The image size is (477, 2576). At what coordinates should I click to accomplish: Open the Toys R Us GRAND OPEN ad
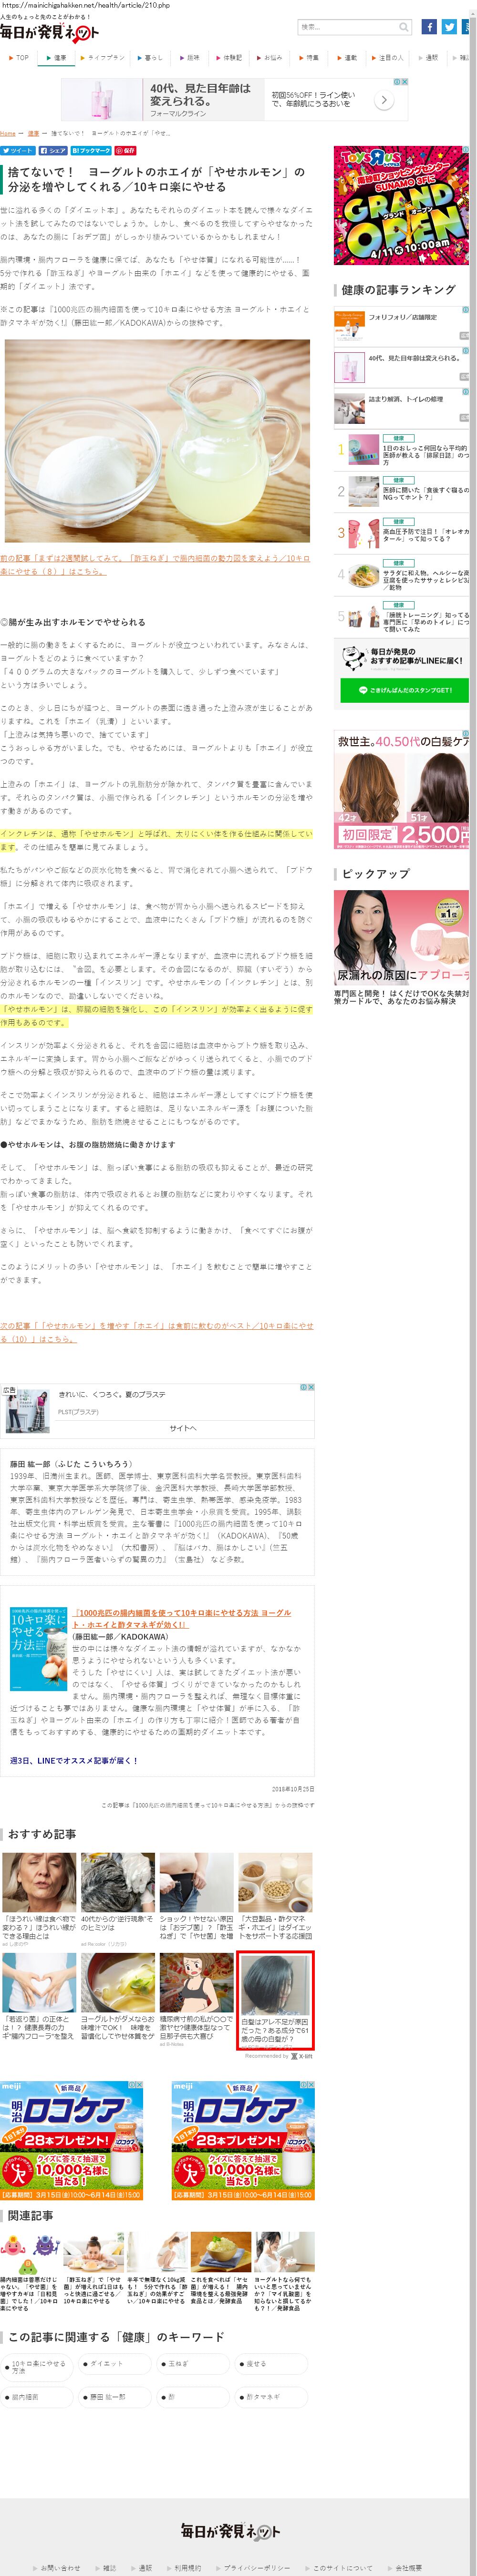(x=401, y=206)
